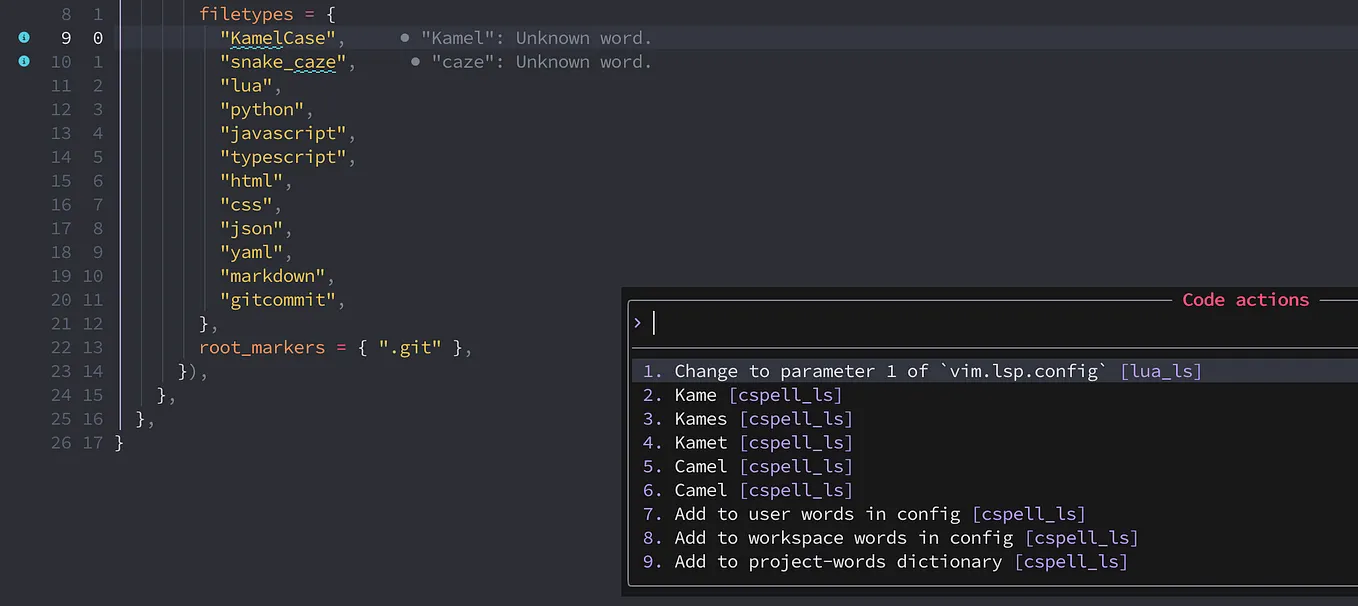Click the bullet before the Kamel diagnostic message
The image size is (1358, 606).
point(404,38)
